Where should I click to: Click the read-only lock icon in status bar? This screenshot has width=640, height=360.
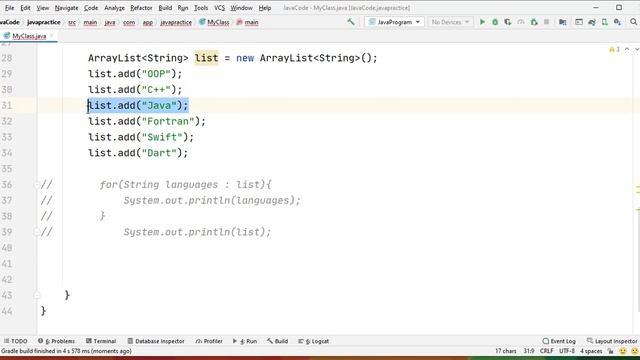(x=611, y=351)
